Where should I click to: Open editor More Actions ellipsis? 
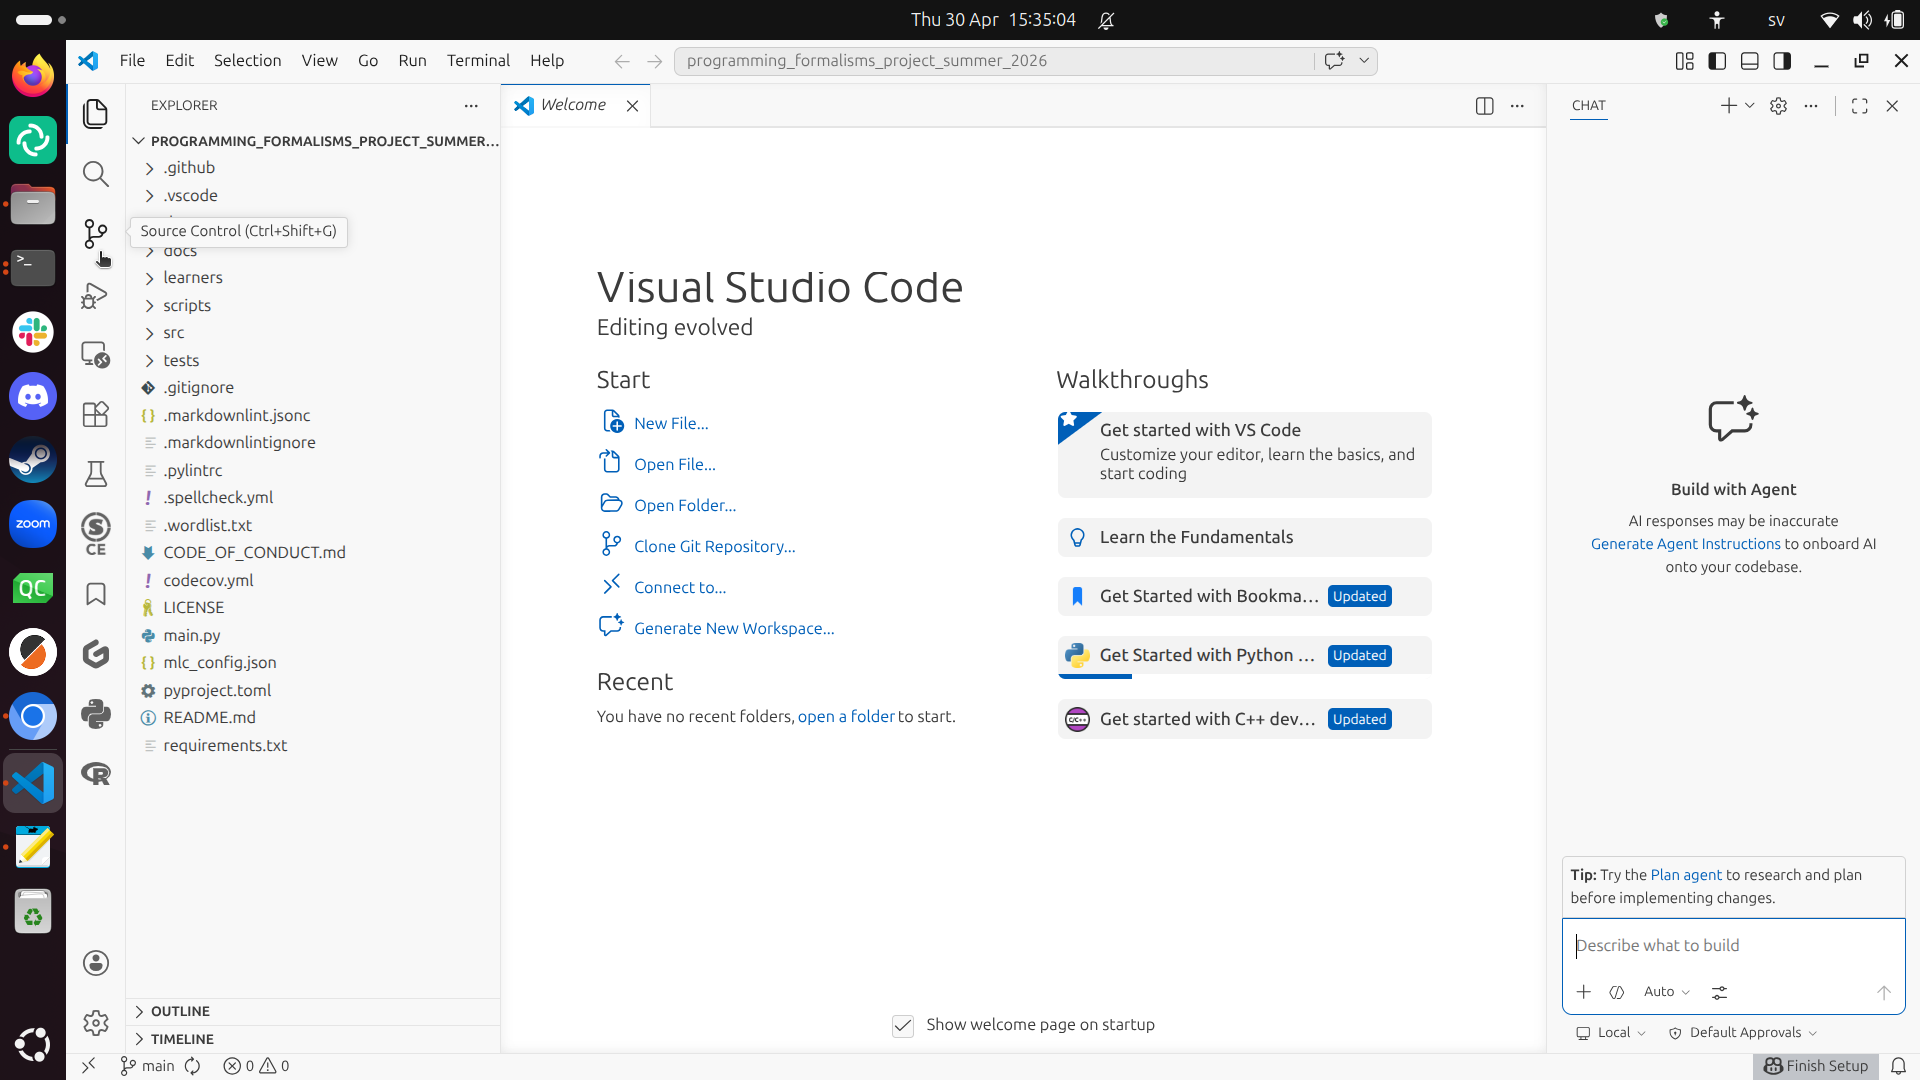pos(1517,106)
